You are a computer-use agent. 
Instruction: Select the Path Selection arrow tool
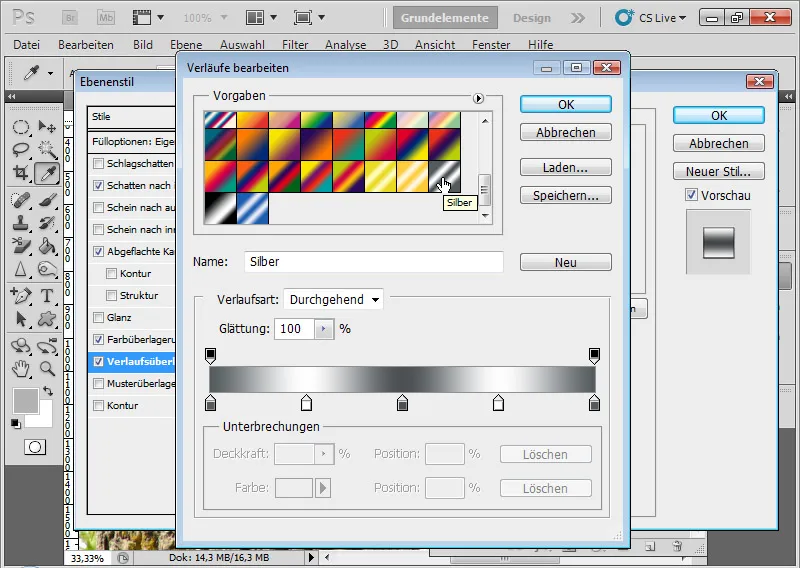tap(21, 319)
